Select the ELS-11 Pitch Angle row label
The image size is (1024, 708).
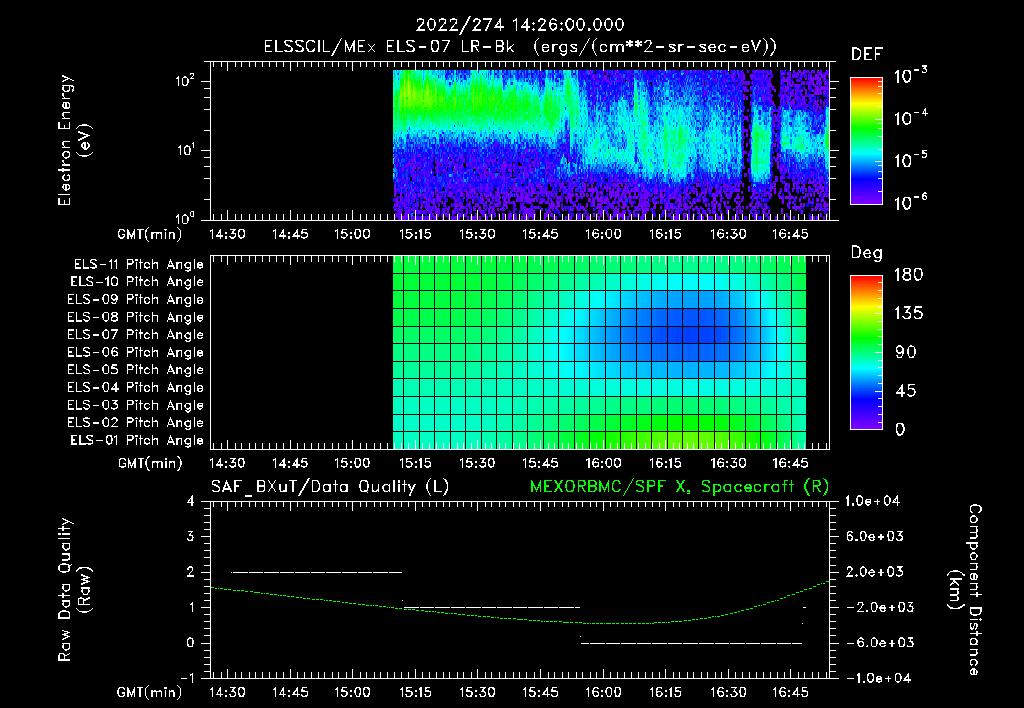(138, 265)
